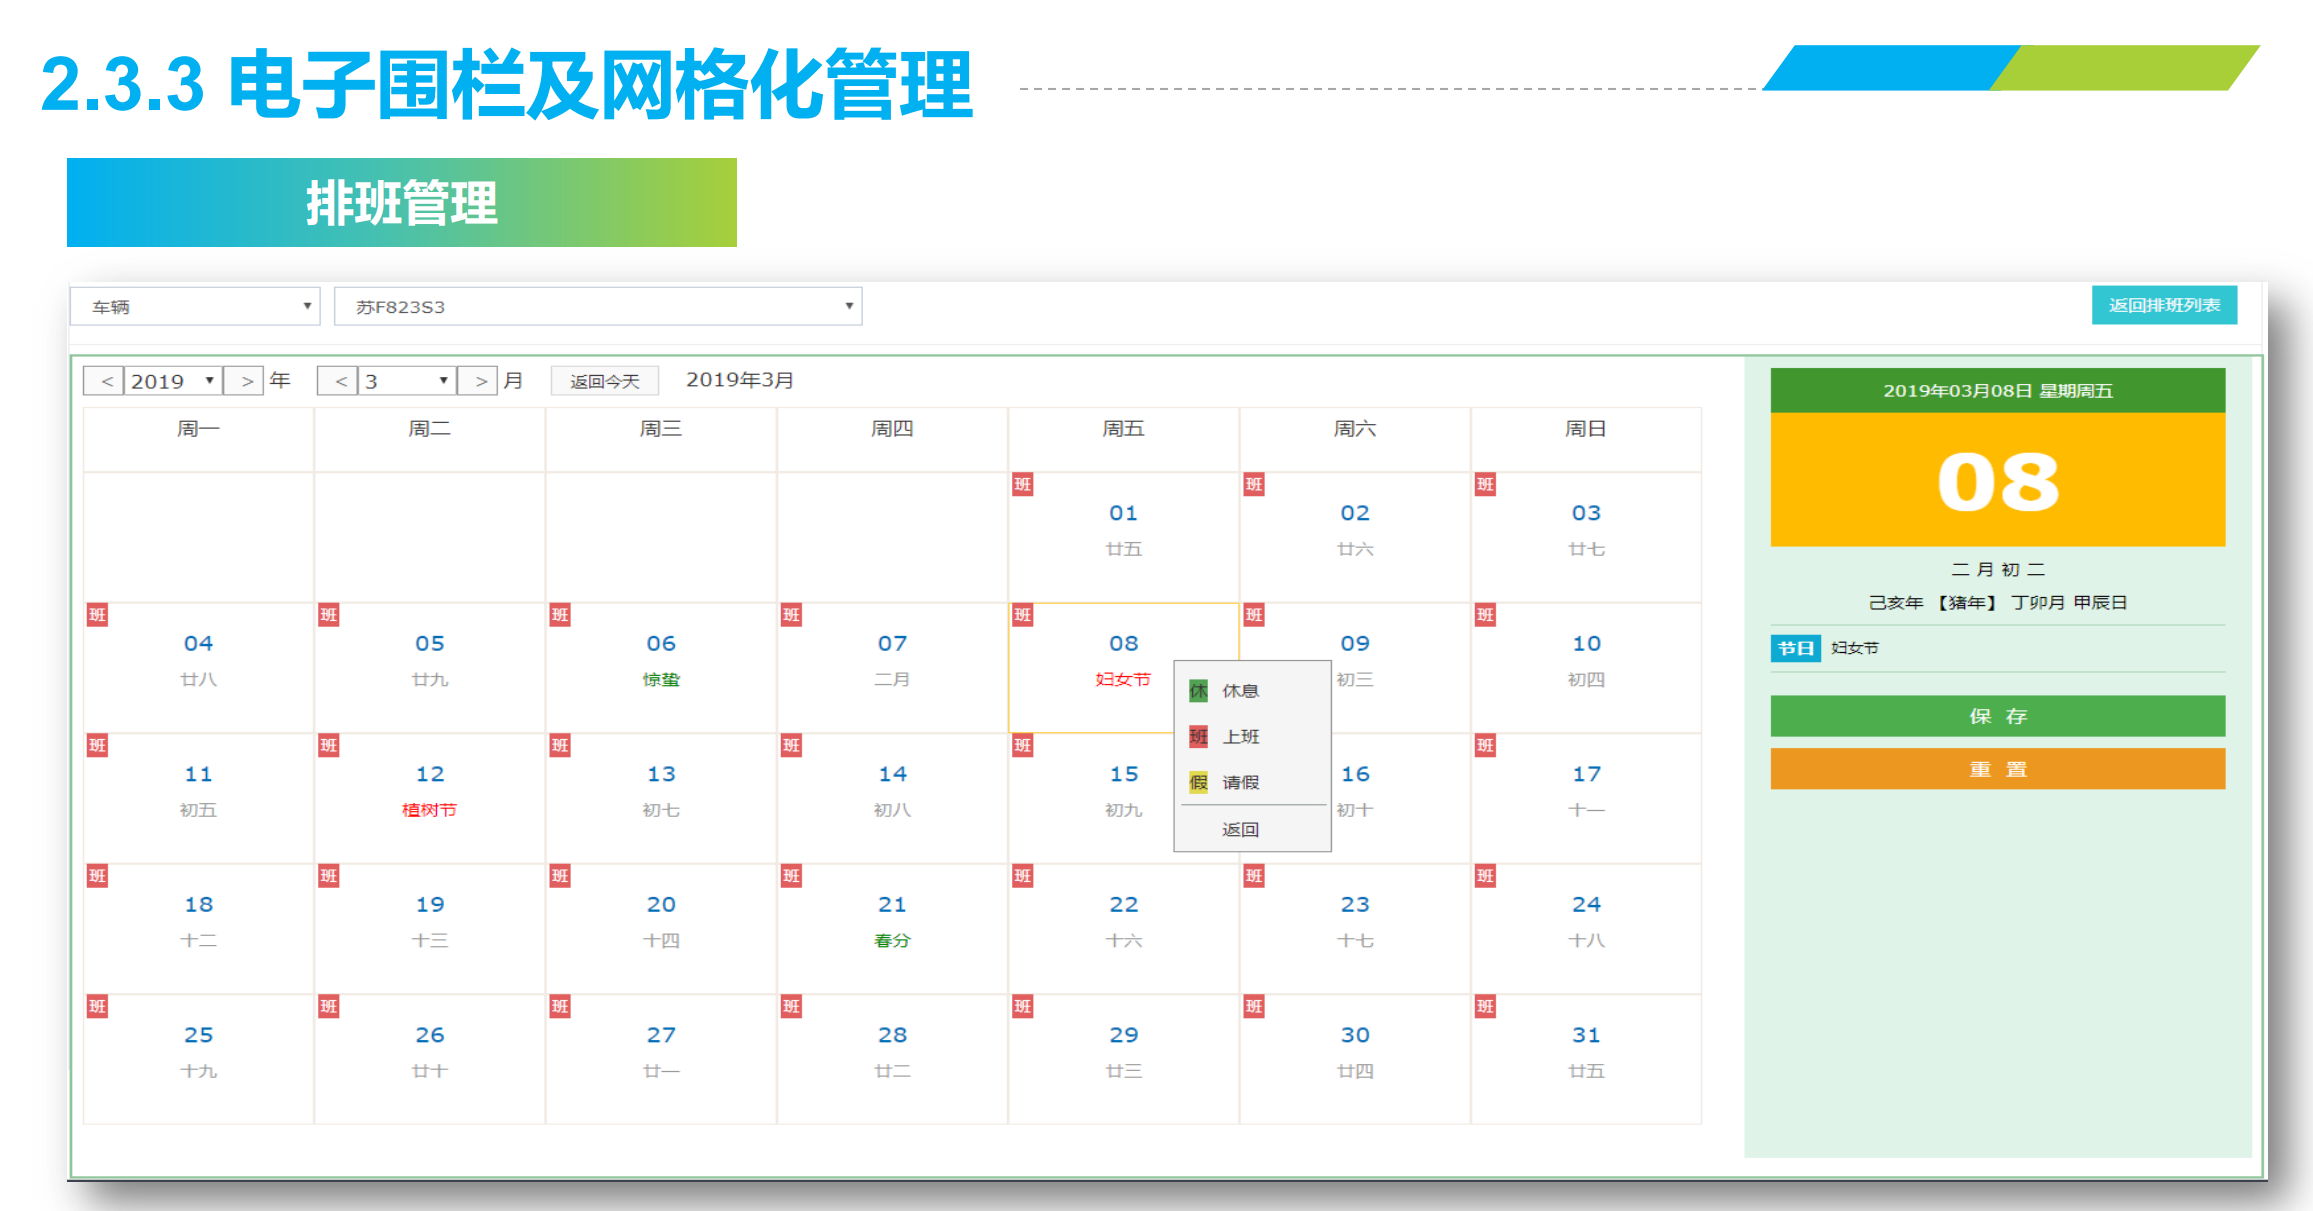Click the green 休 icon in popup menu
Screen dimensions: 2313x1211
coord(1198,691)
